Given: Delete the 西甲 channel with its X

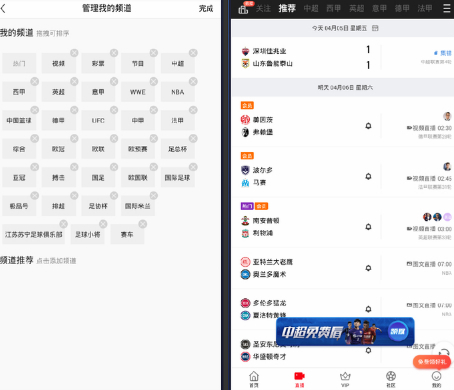Looking at the screenshot, I should click(x=35, y=81).
